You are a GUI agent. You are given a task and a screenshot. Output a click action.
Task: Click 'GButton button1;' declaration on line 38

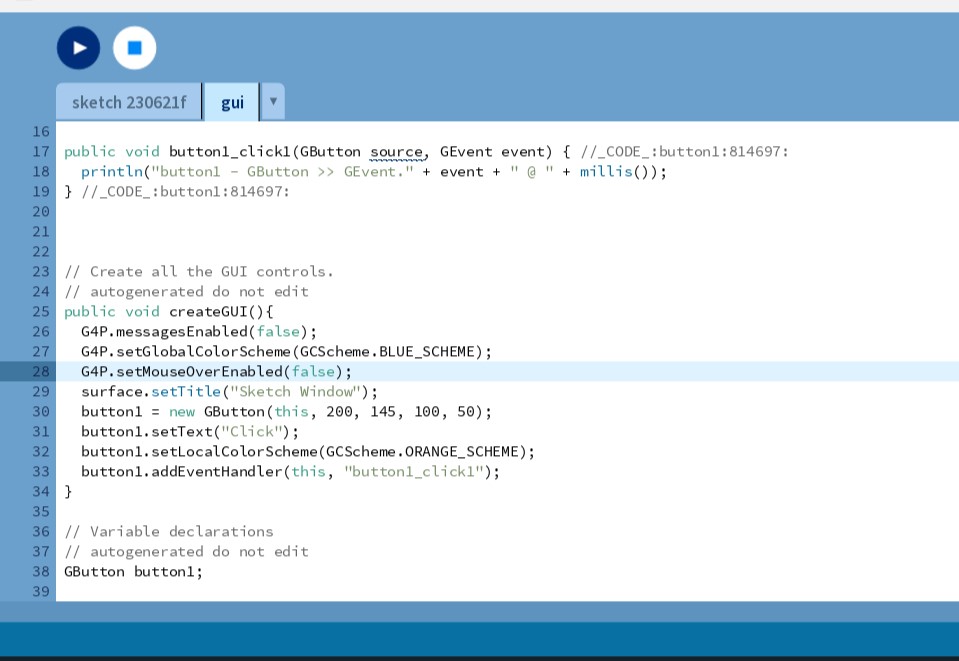(x=133, y=572)
